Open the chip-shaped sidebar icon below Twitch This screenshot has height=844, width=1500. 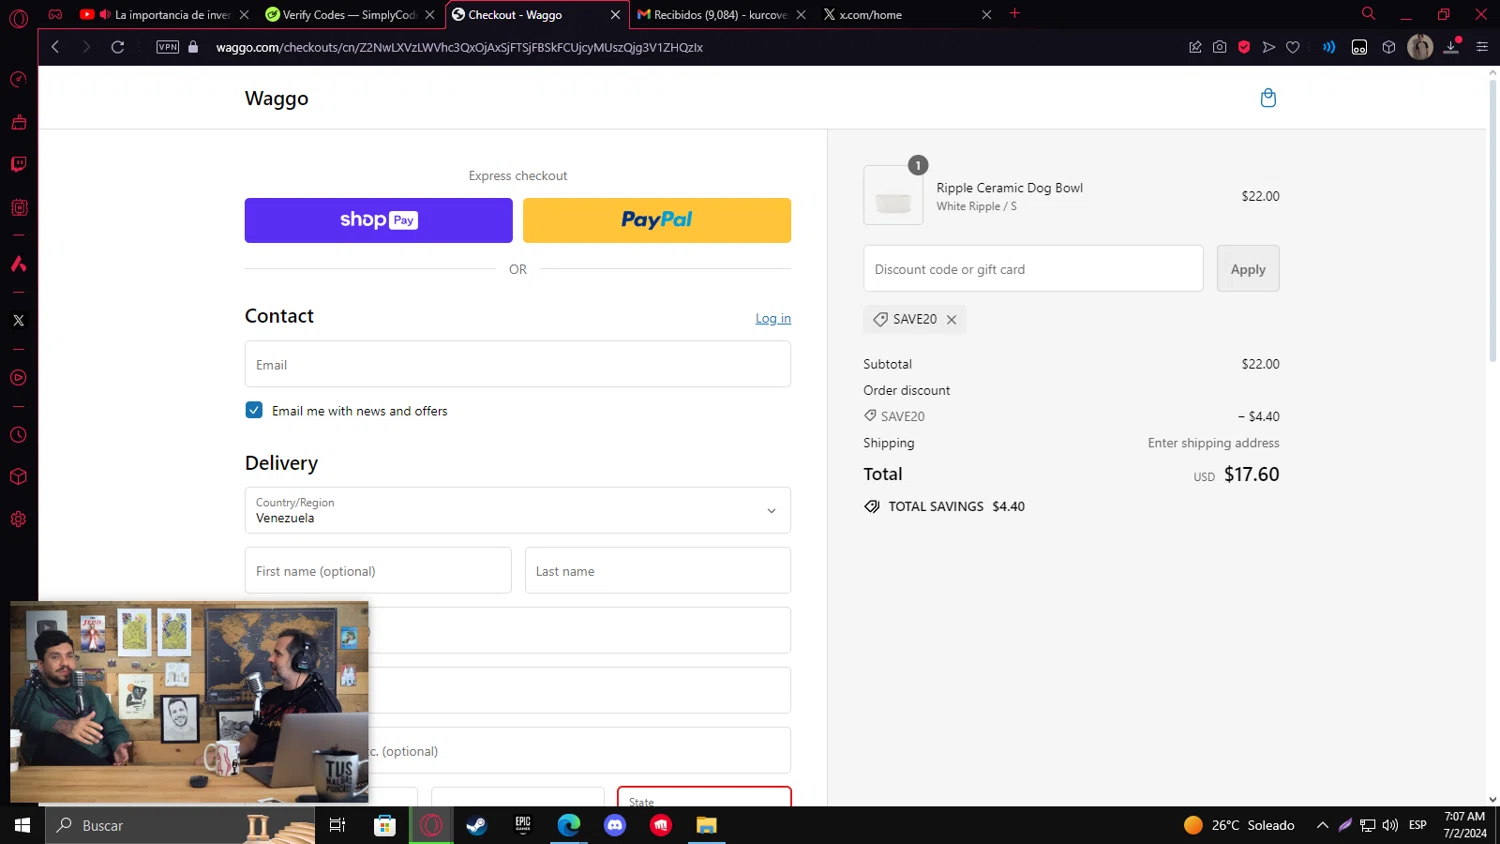click(x=18, y=208)
